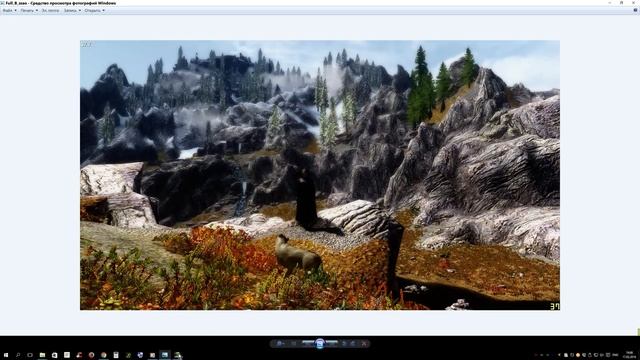Delete the photo with red X
The image size is (640, 360).
364,344
